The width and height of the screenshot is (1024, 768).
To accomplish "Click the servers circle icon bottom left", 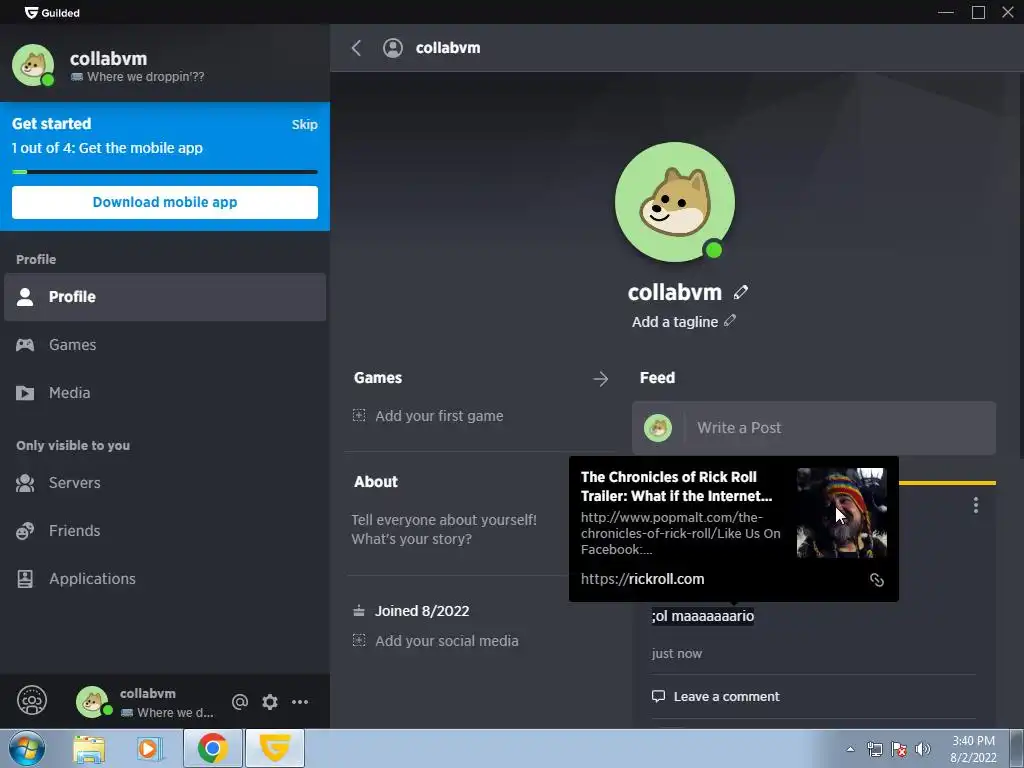I will [32, 701].
